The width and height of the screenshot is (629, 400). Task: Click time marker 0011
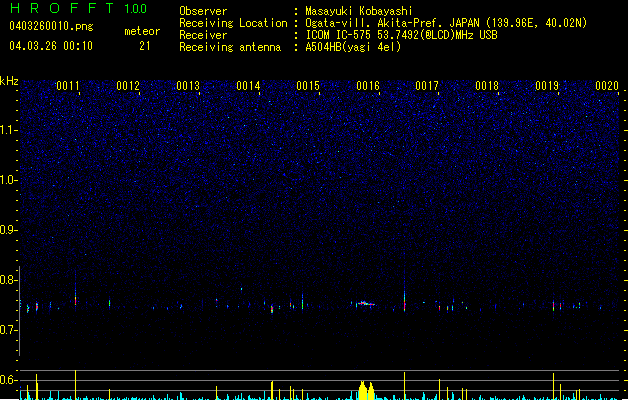pyautogui.click(x=68, y=86)
